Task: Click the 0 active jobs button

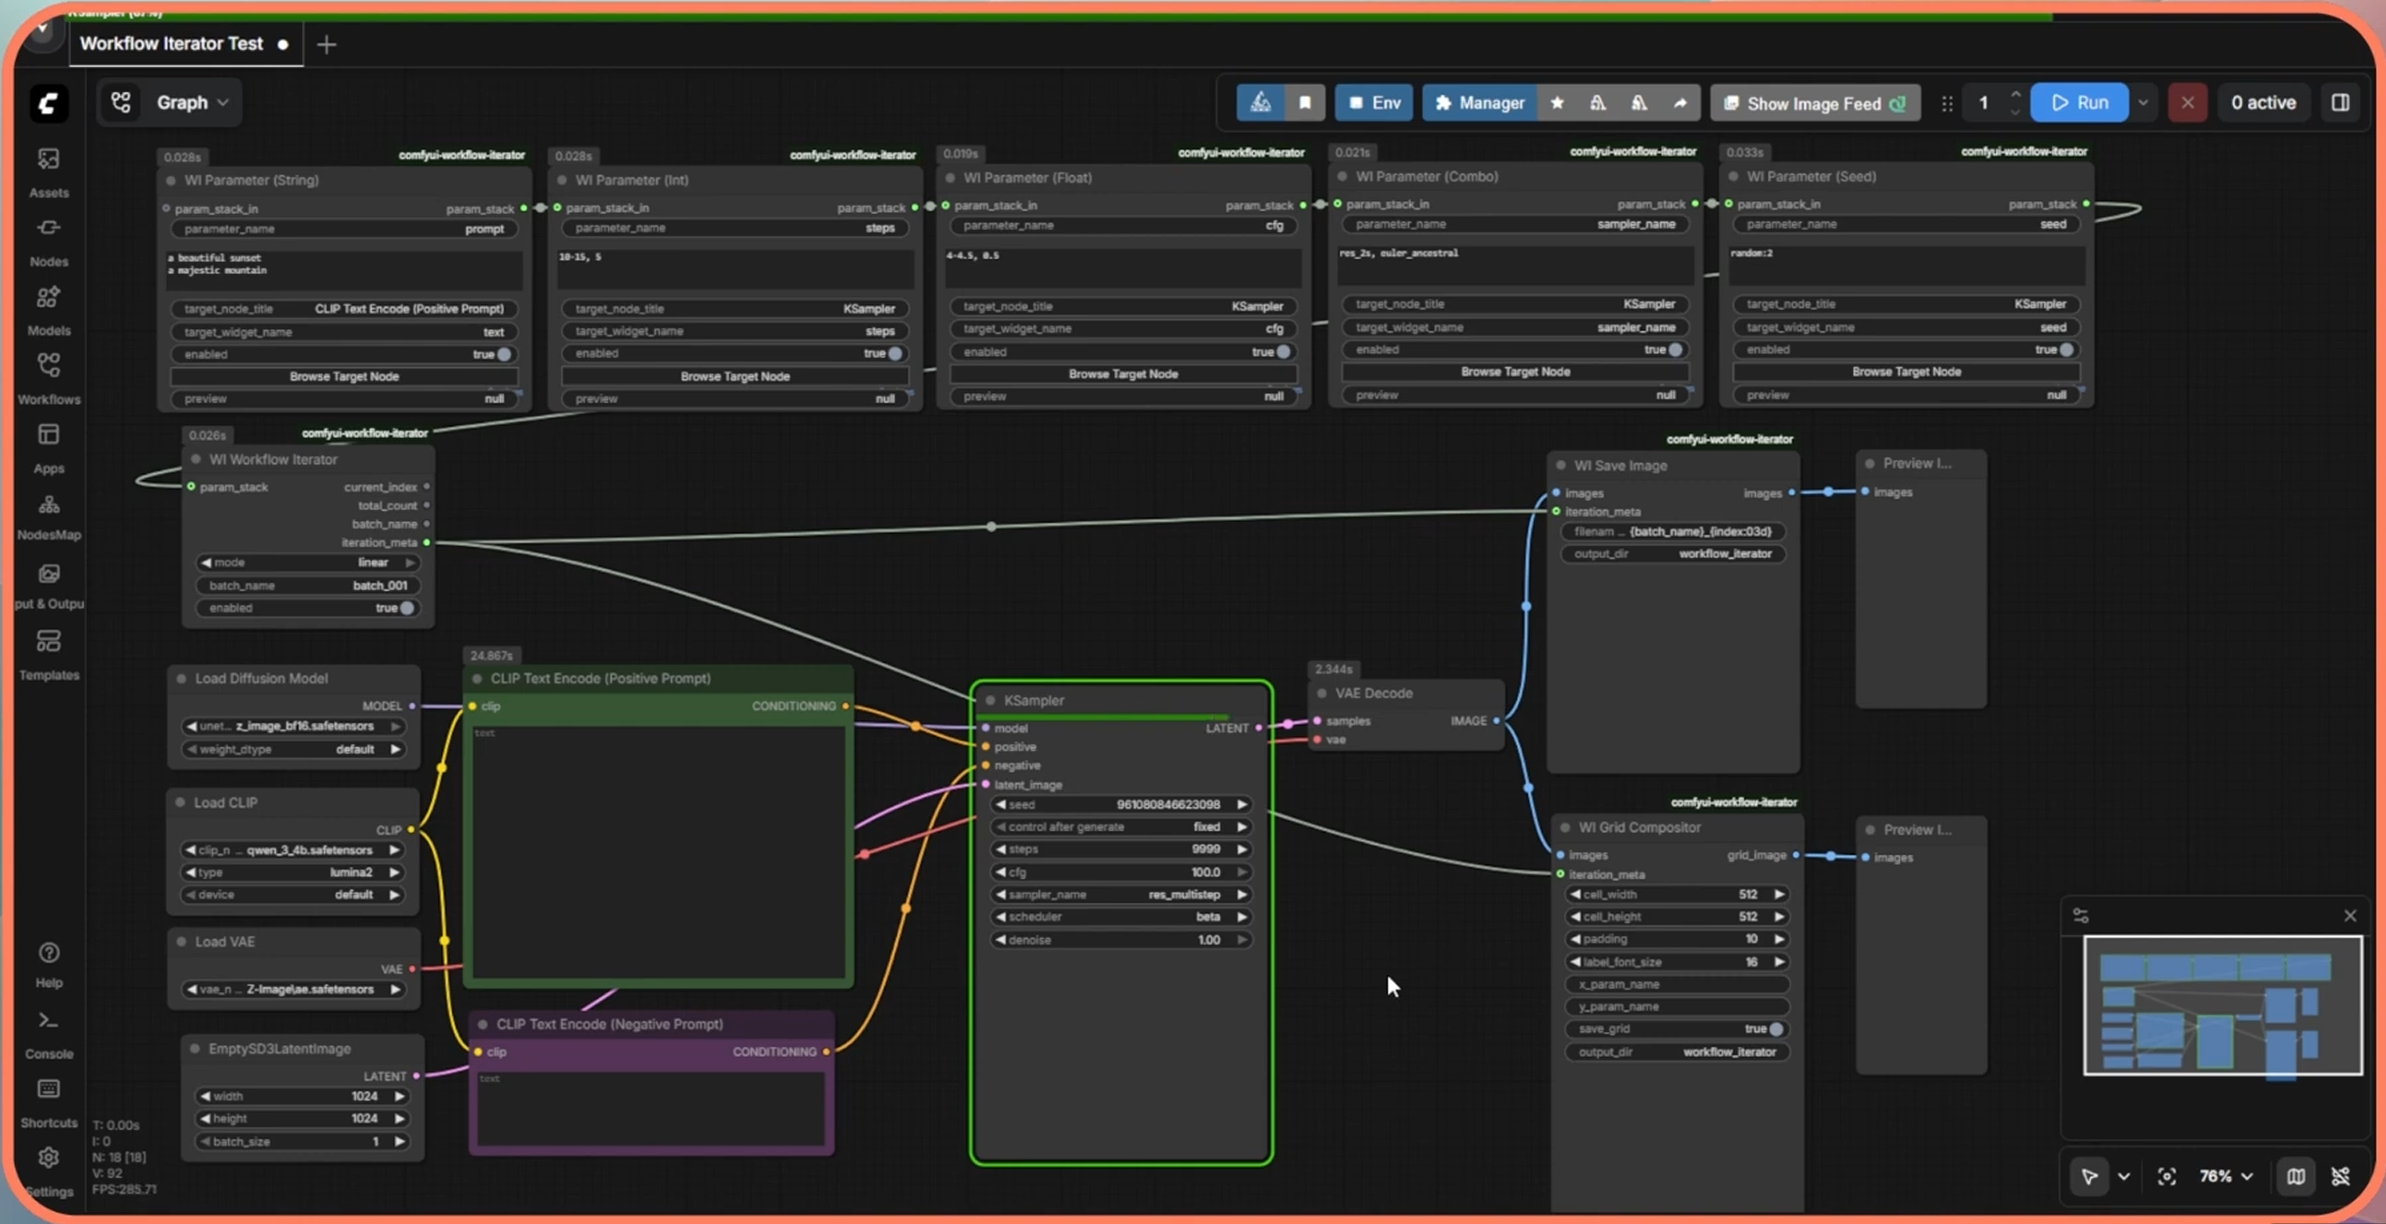Action: [2263, 103]
